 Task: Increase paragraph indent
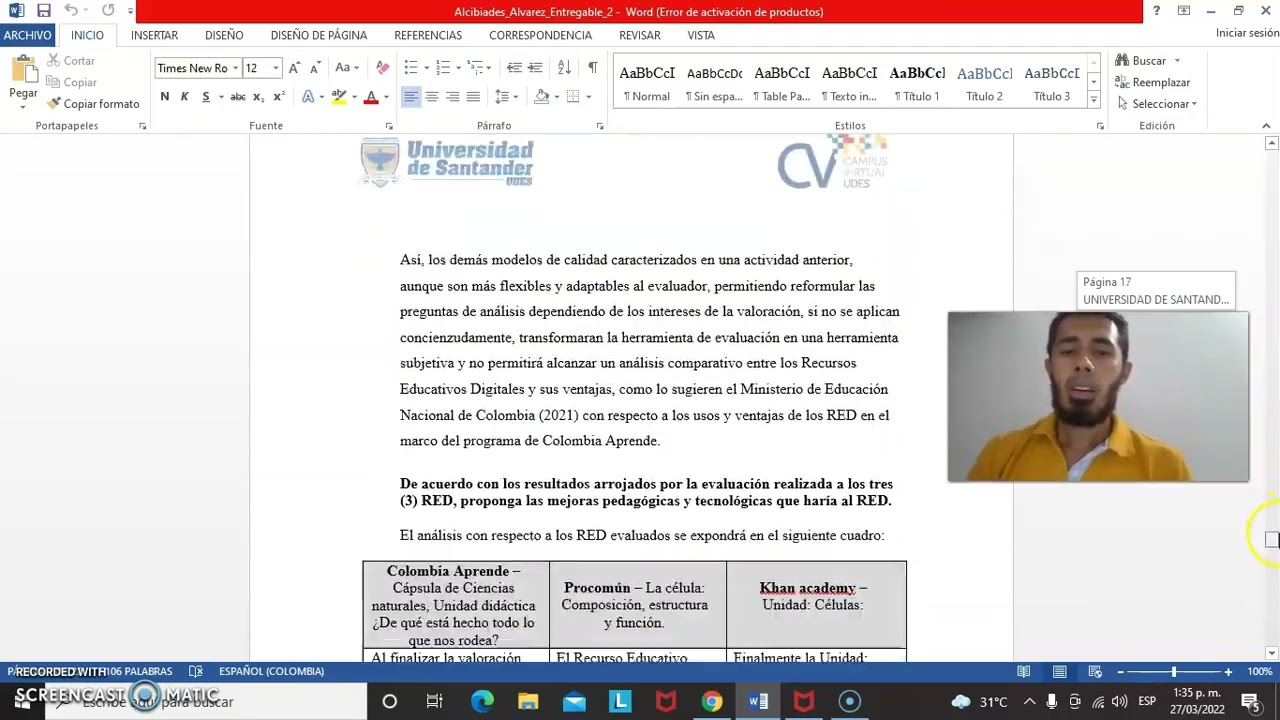535,68
